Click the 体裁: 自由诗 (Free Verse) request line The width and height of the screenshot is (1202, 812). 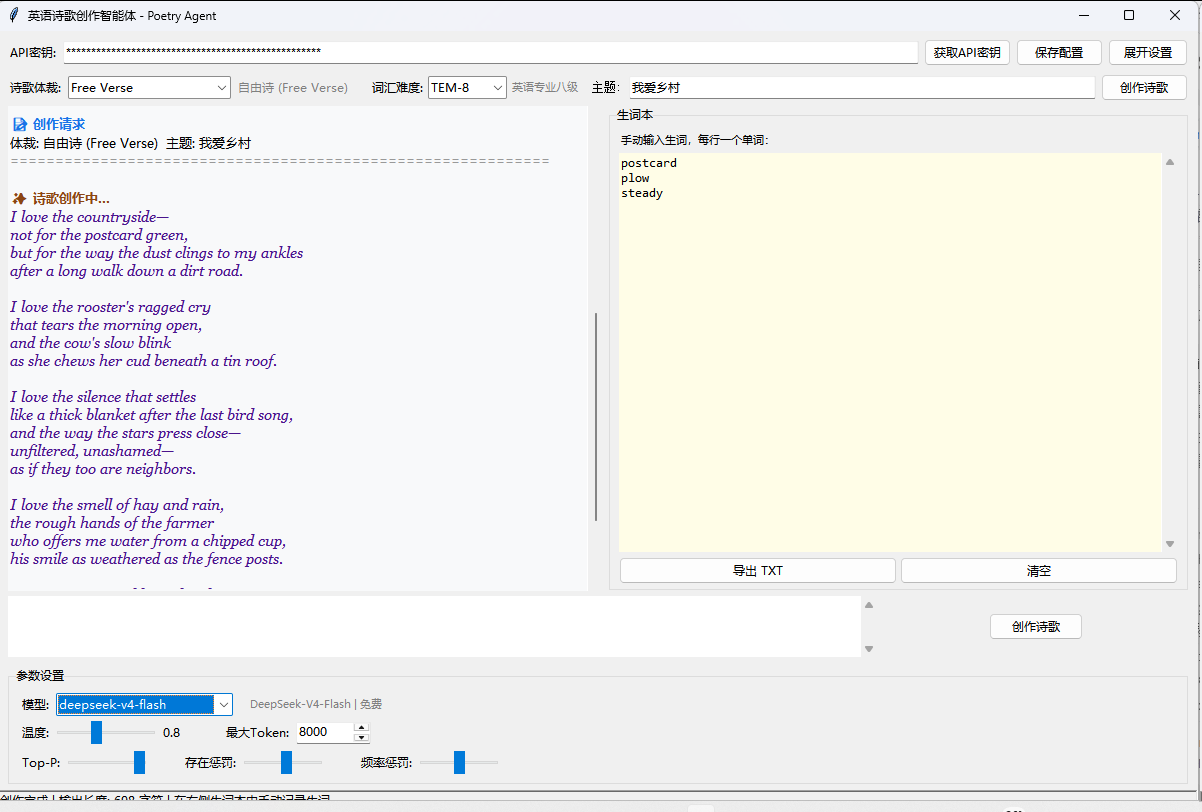click(x=131, y=143)
